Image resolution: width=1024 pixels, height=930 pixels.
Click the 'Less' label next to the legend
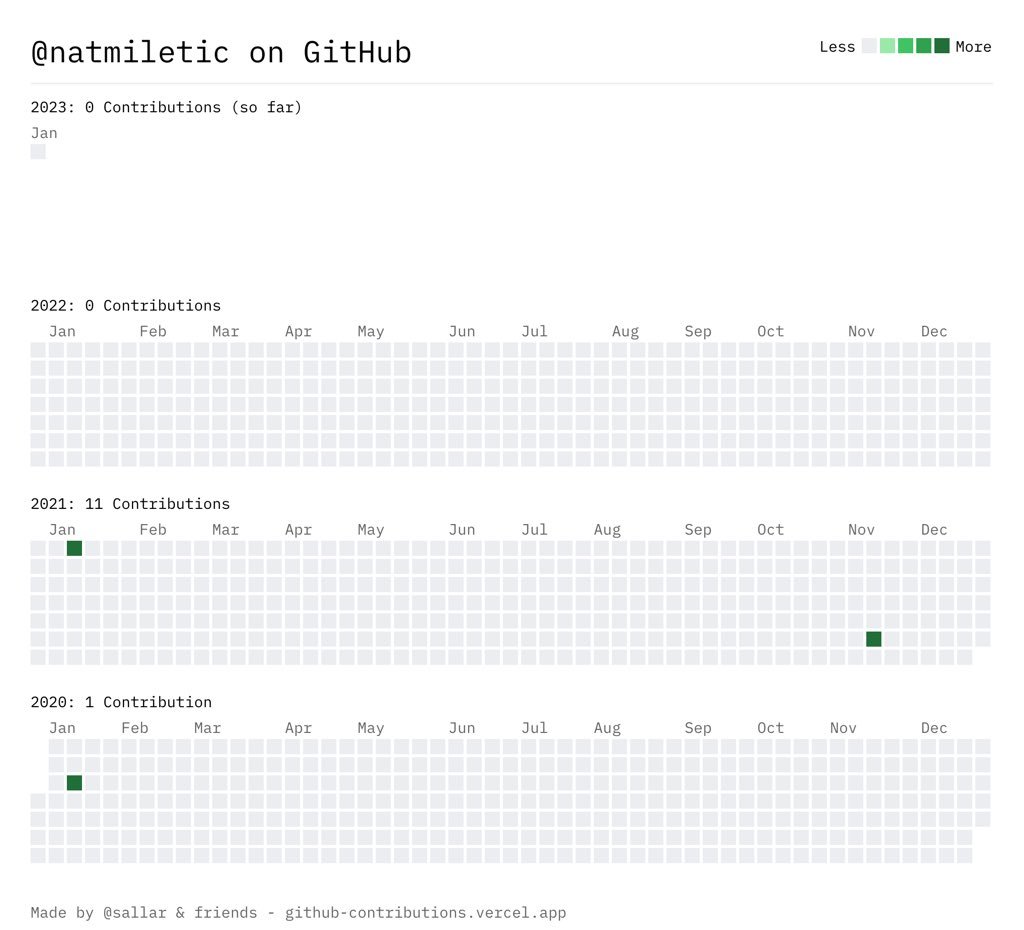[x=838, y=46]
